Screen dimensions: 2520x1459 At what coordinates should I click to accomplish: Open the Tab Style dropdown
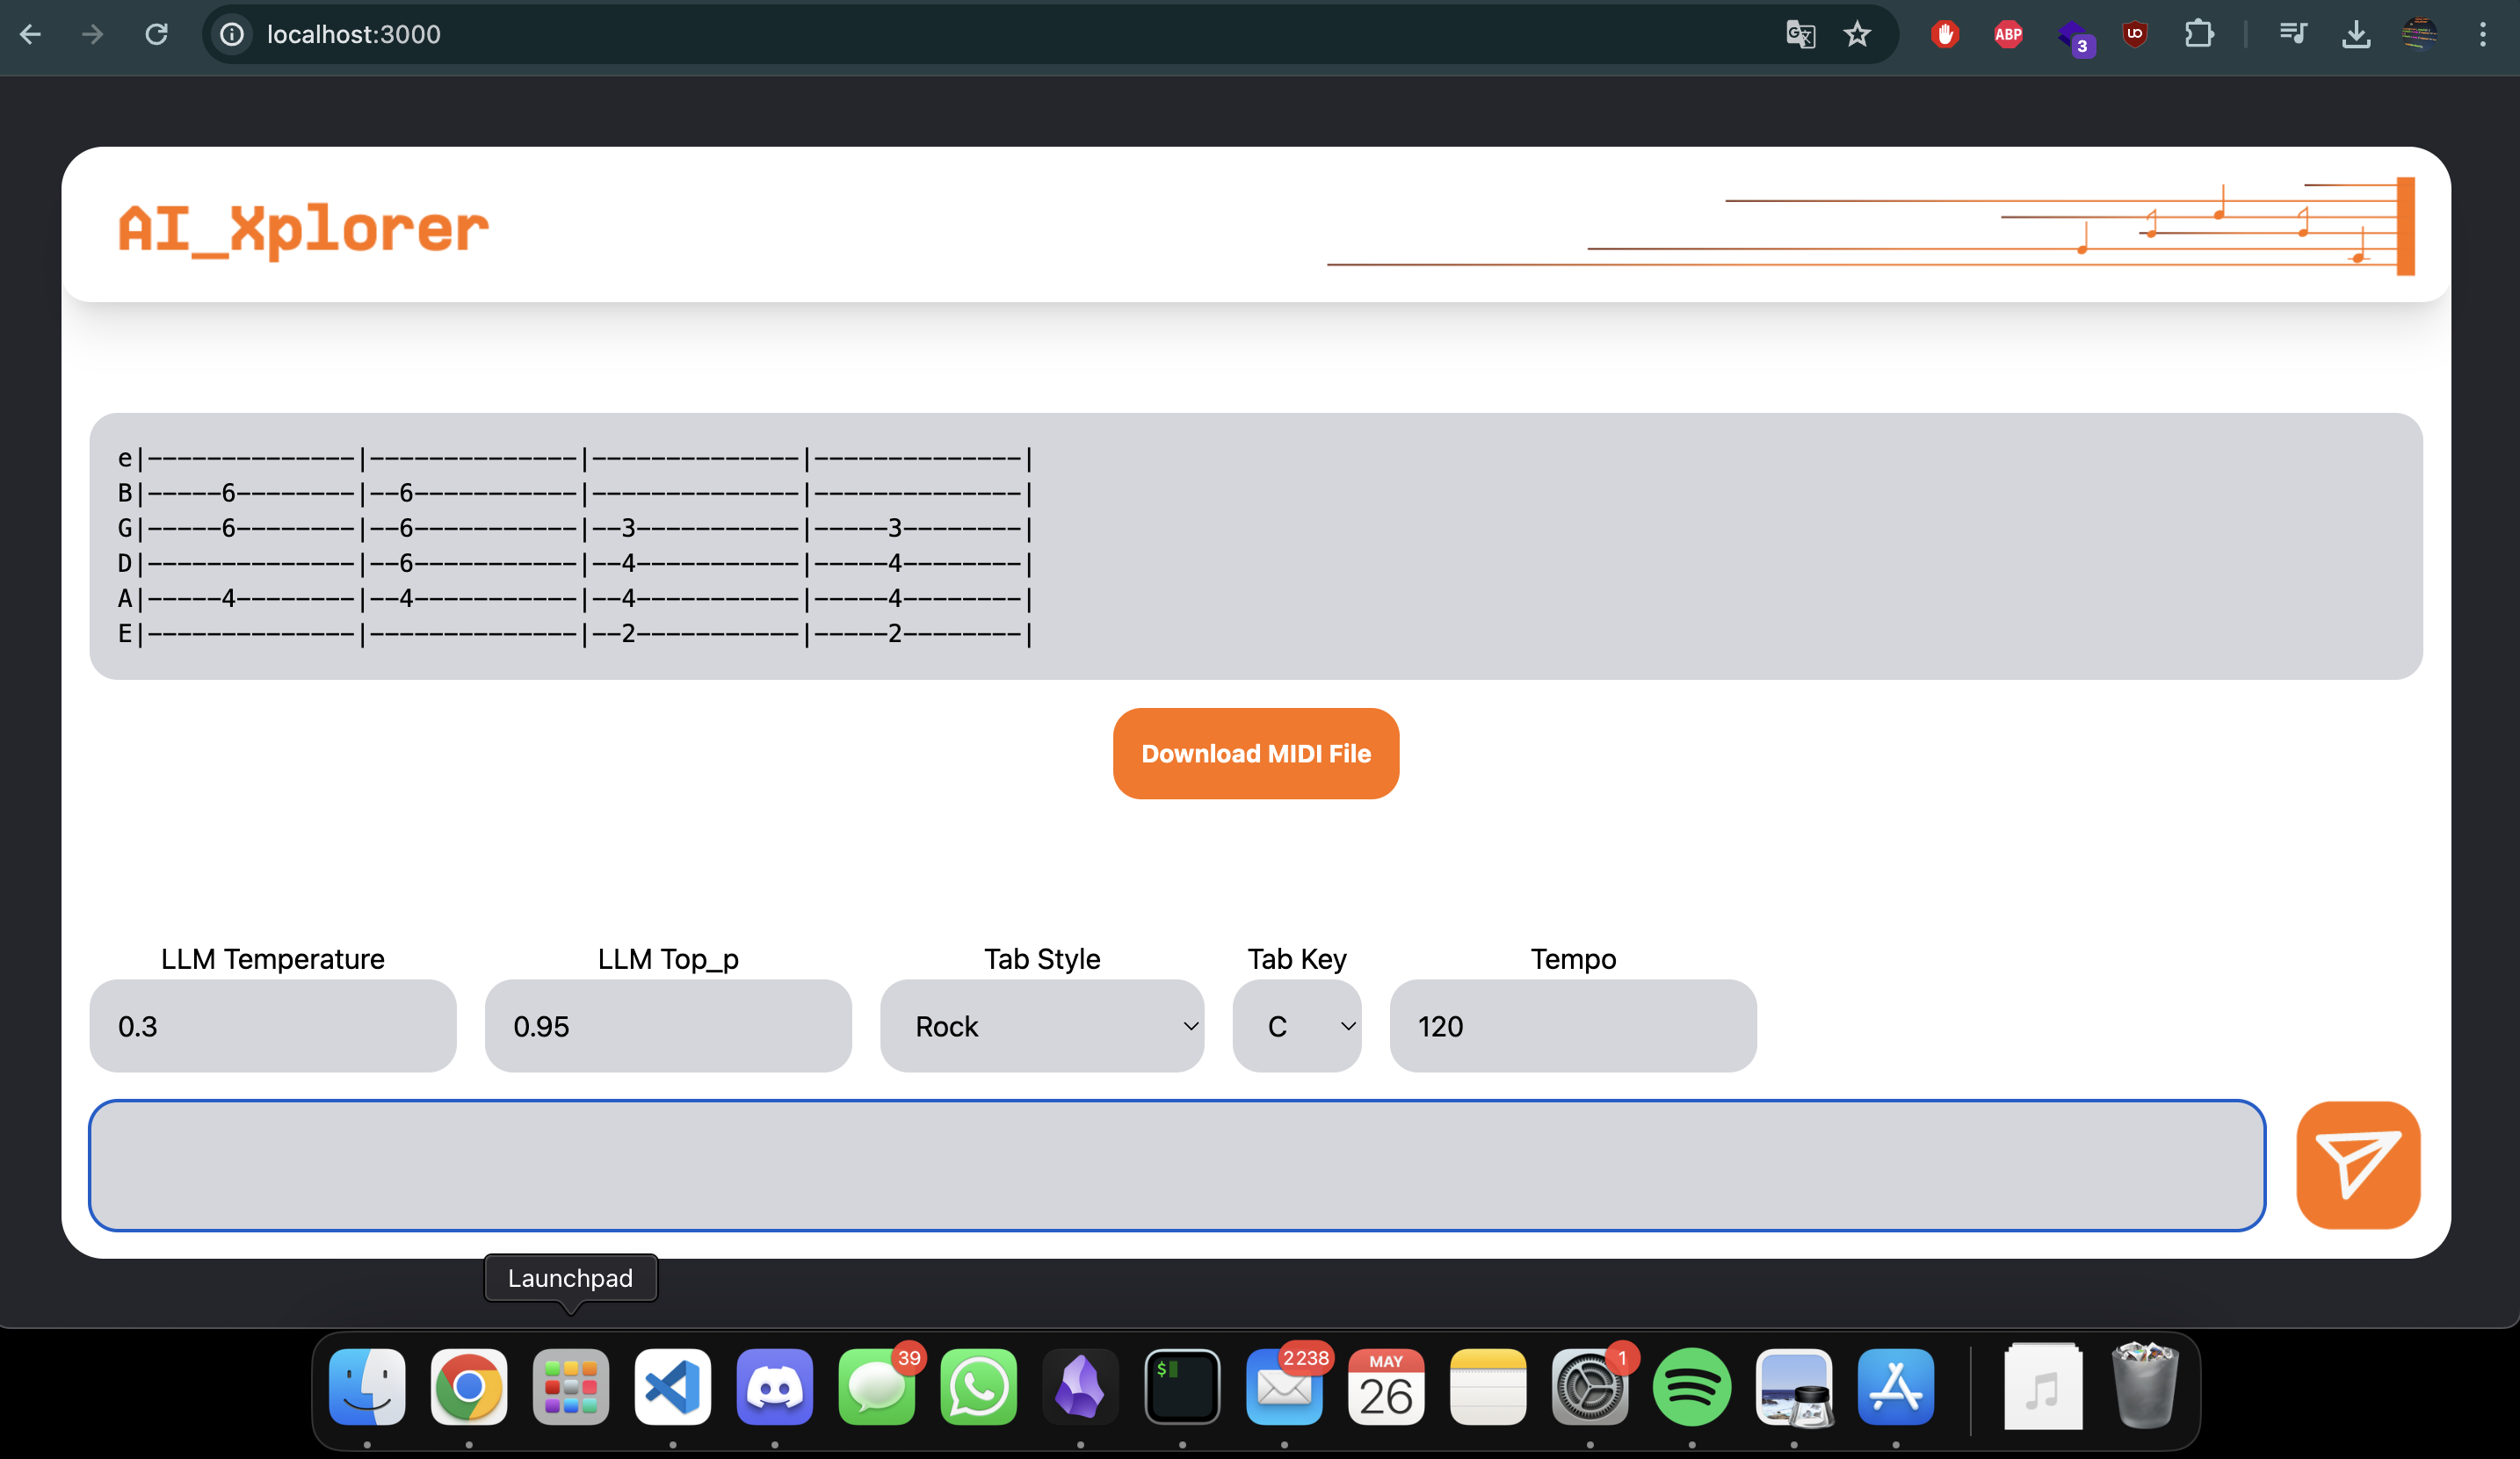pos(1042,1026)
